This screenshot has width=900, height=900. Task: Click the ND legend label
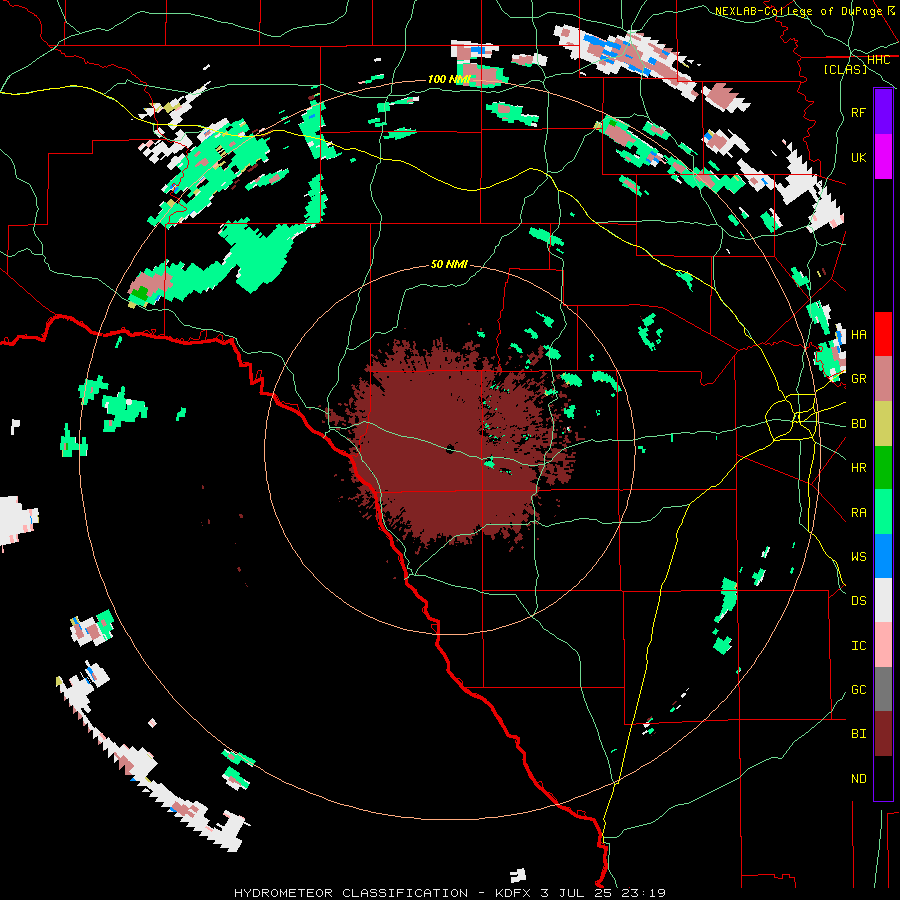click(x=859, y=779)
